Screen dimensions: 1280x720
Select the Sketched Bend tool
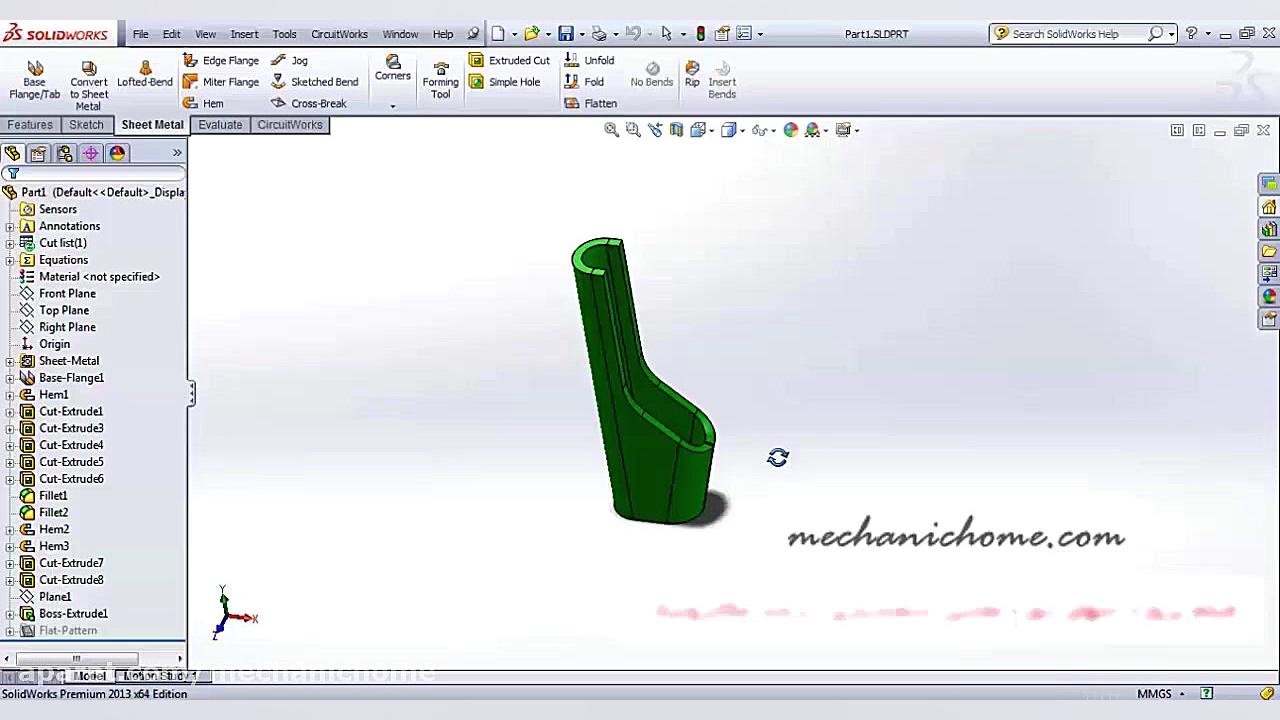(314, 82)
